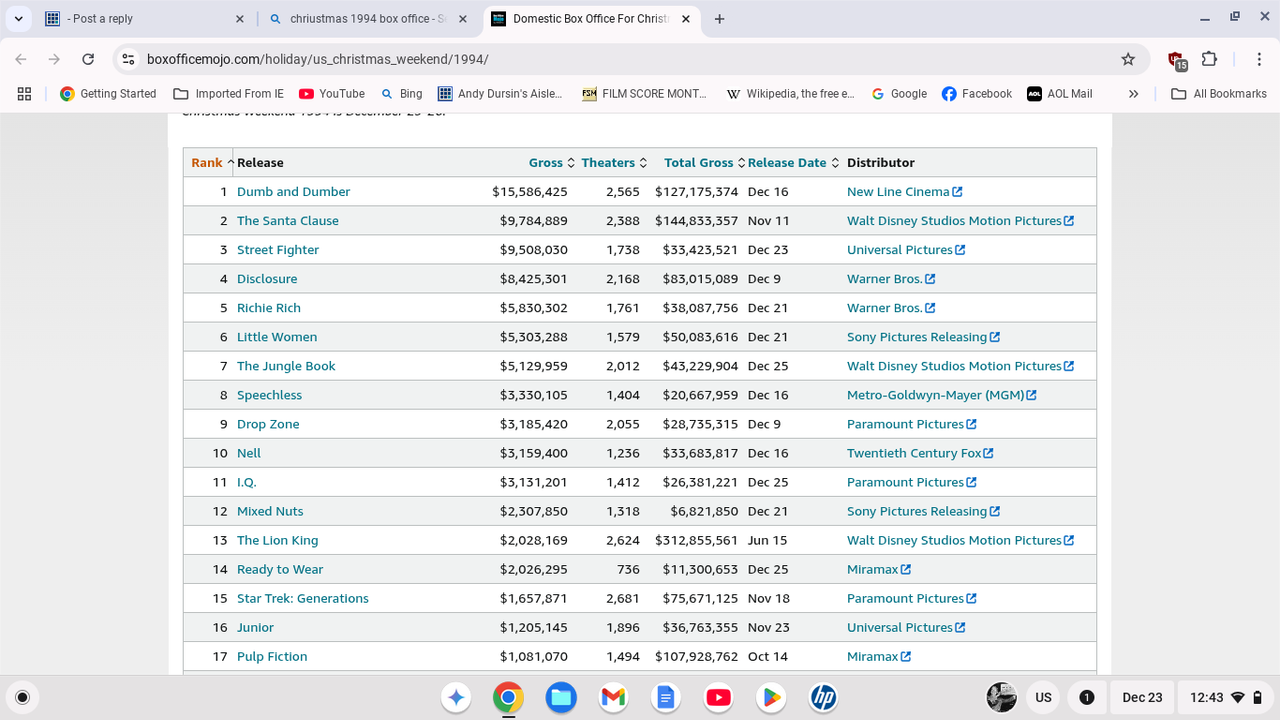Open The Lion King release link
The height and width of the screenshot is (720, 1280).
277,540
